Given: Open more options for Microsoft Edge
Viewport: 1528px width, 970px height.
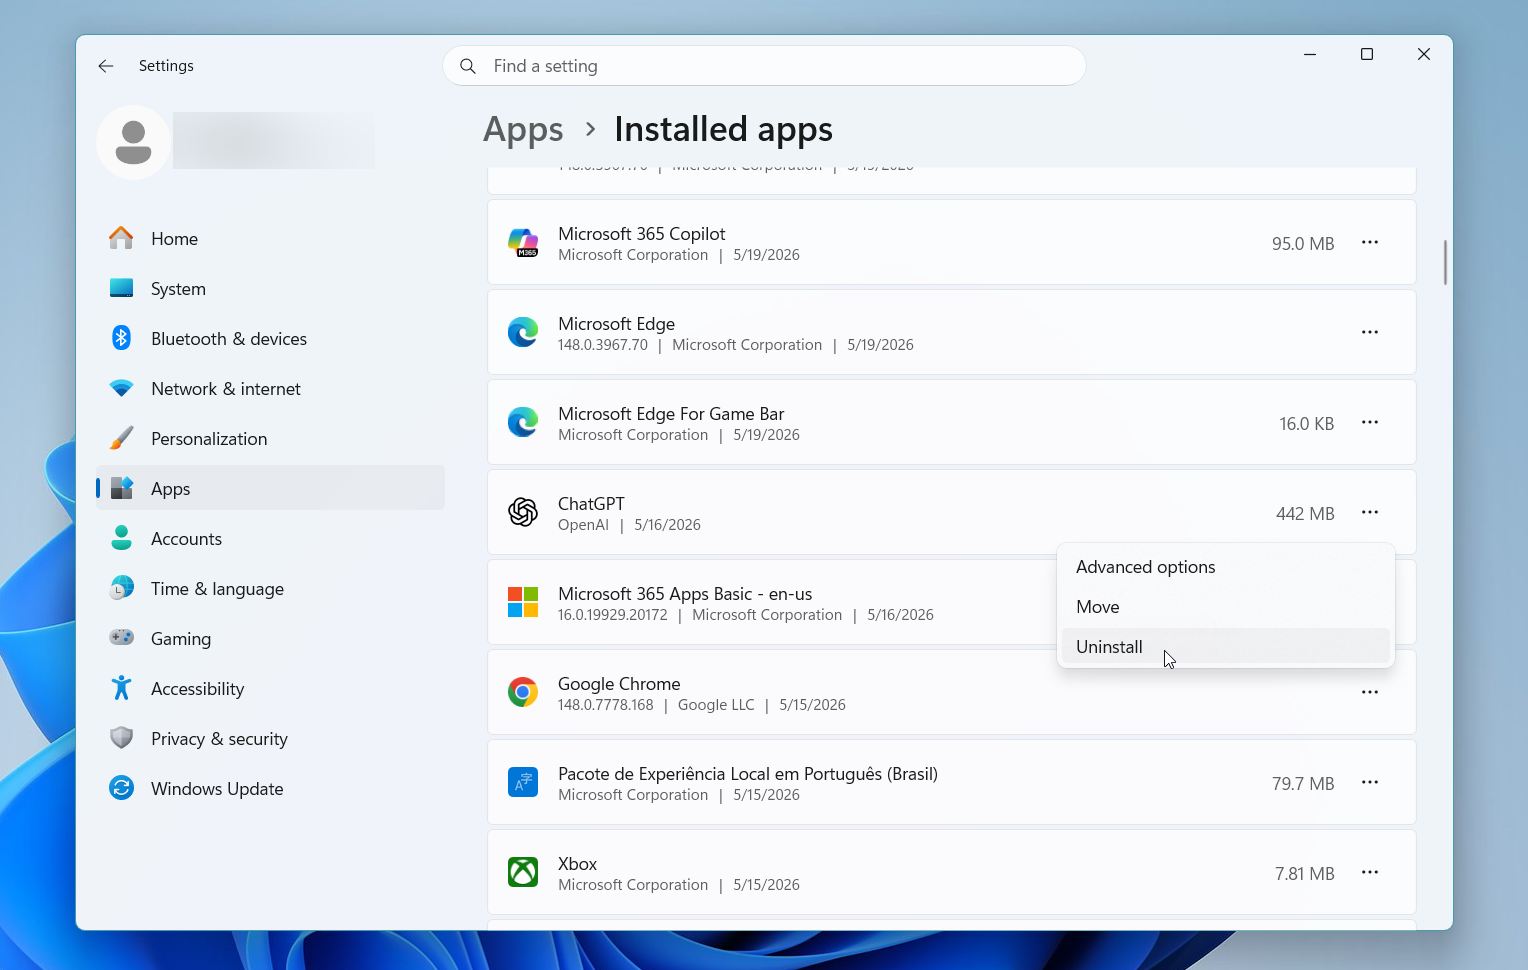Looking at the screenshot, I should coord(1370,332).
